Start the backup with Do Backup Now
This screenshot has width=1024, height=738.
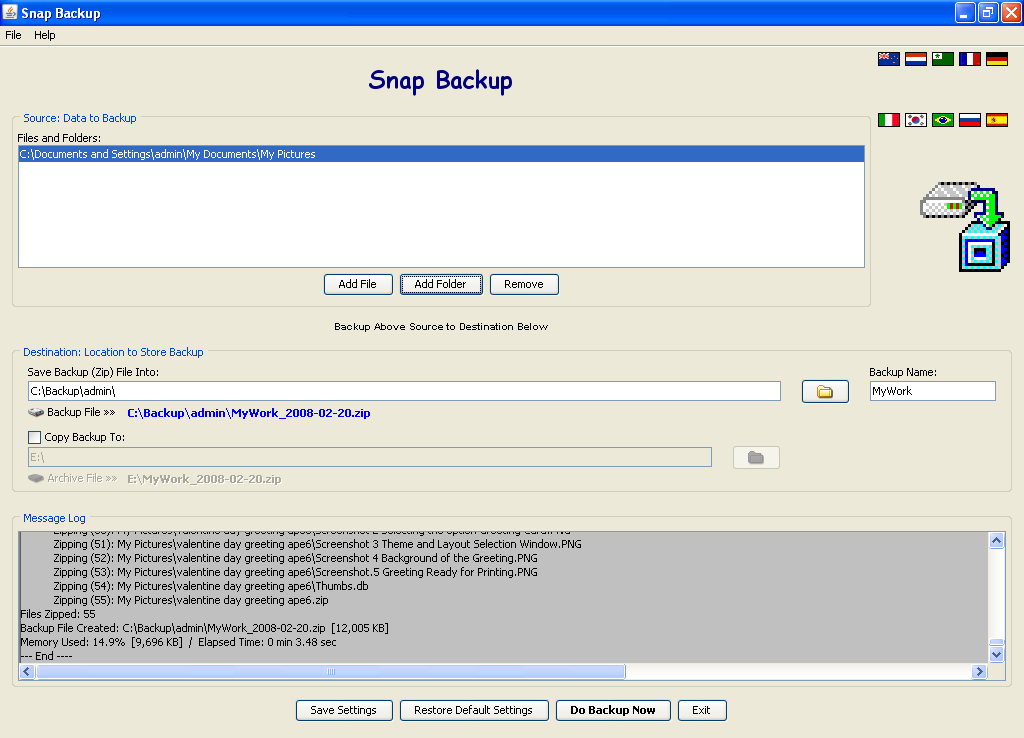(613, 710)
